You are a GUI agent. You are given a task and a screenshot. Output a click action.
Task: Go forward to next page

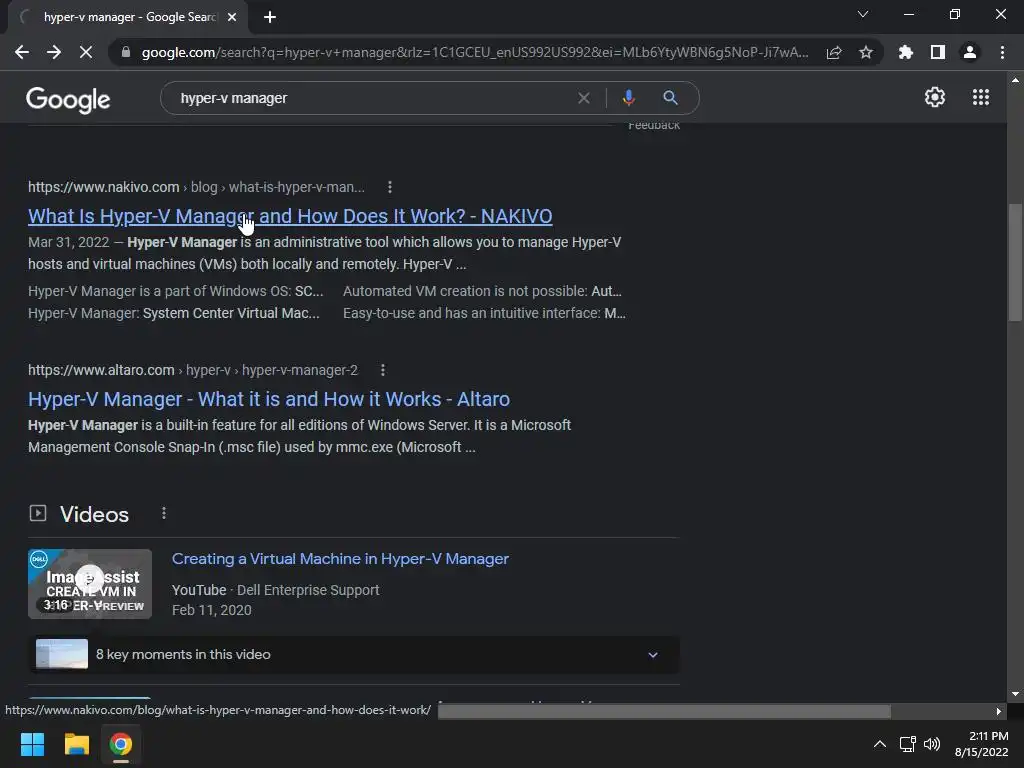[54, 52]
